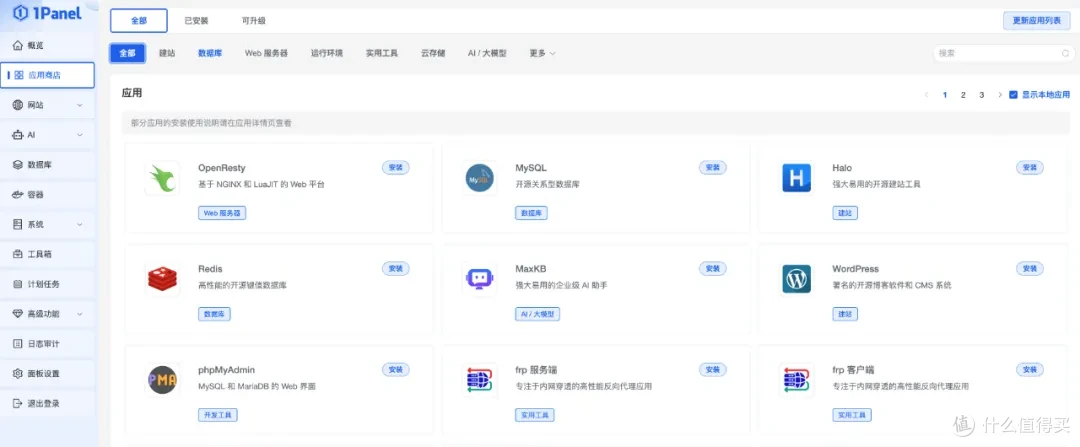The height and width of the screenshot is (447, 1080).
Task: Toggle 显示本地应用 checkbox
Action: point(1013,95)
